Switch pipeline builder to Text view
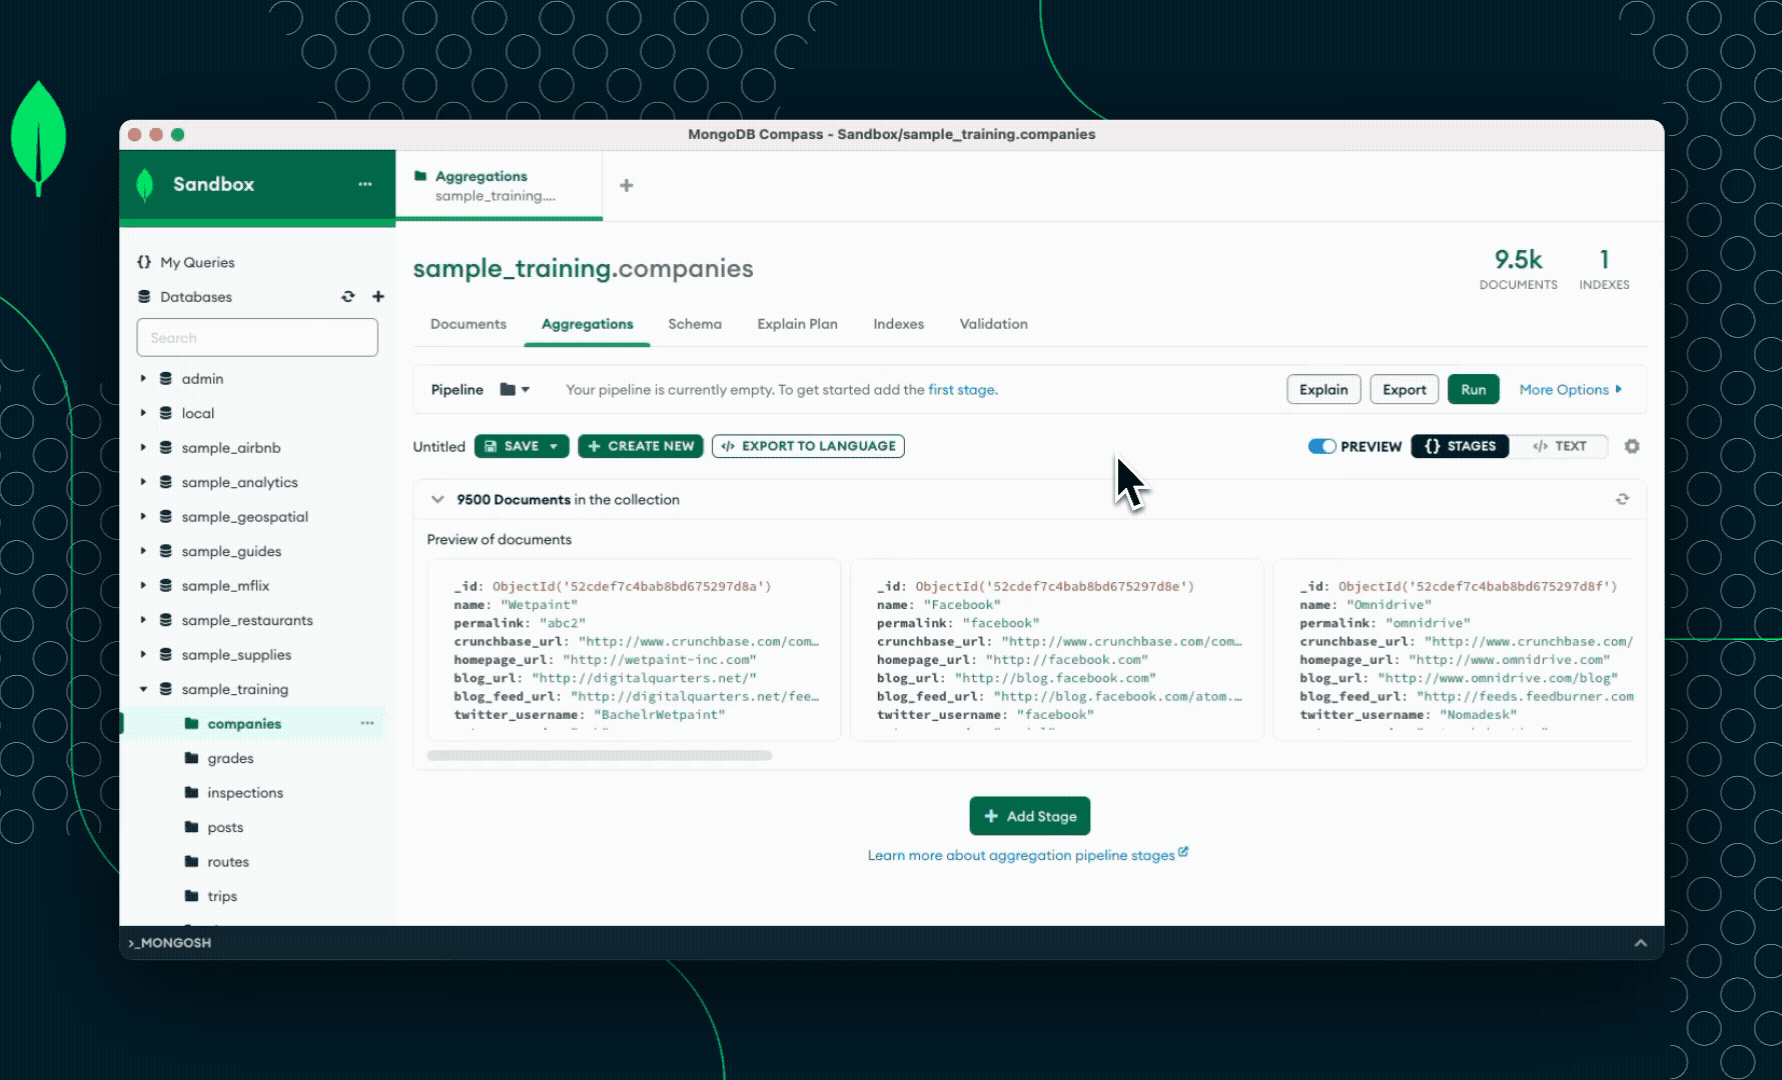 1559,446
